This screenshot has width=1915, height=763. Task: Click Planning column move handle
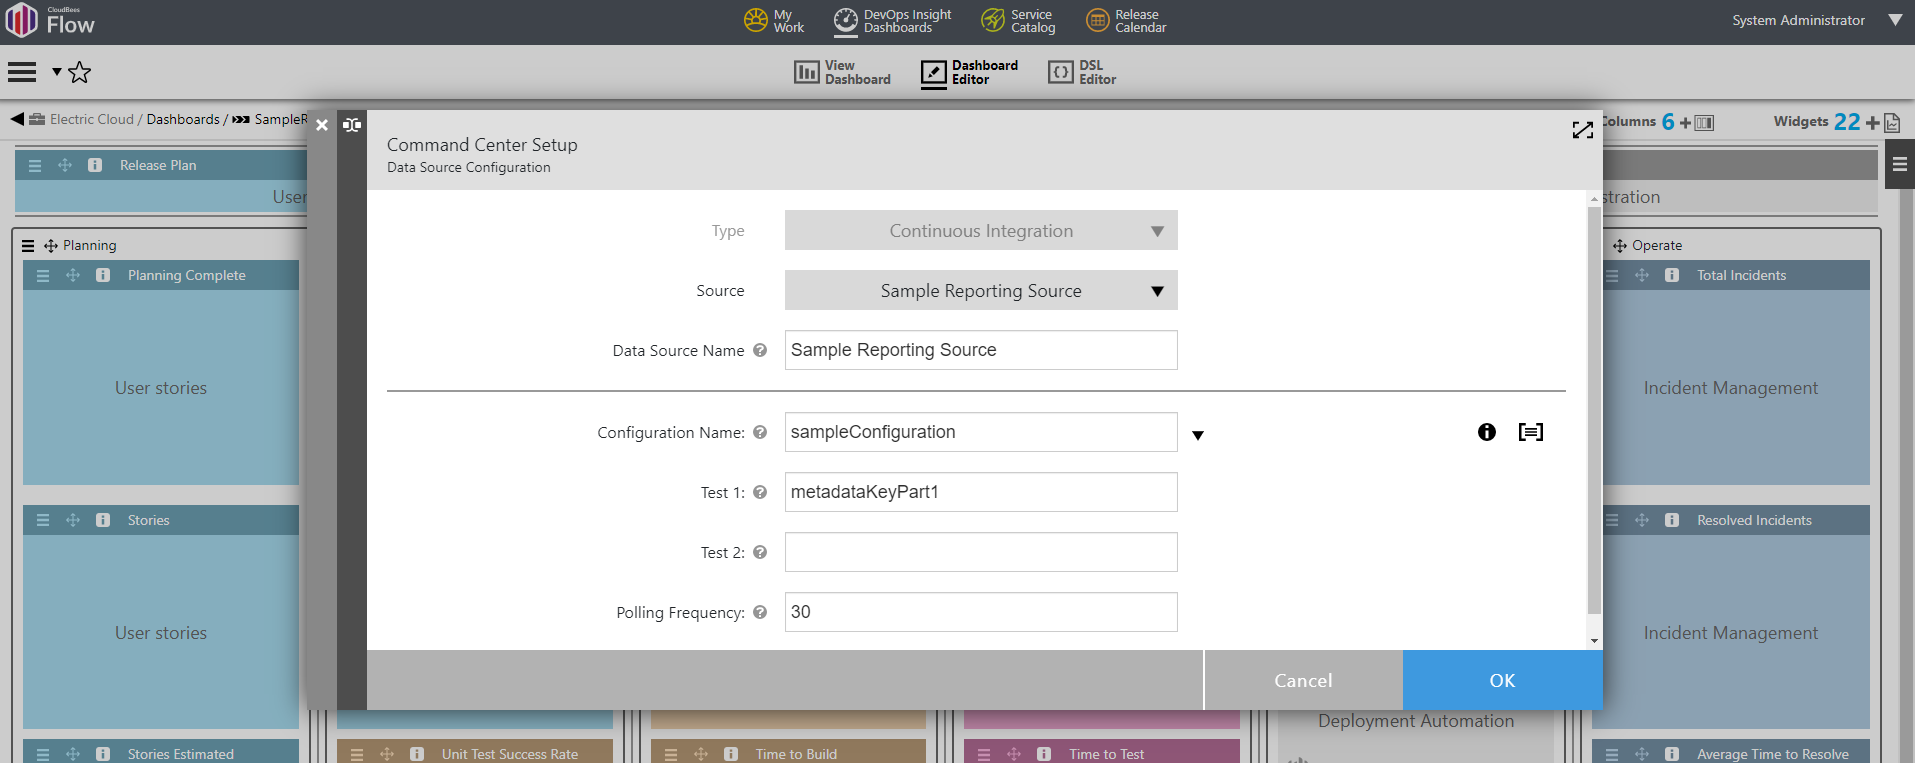click(51, 245)
